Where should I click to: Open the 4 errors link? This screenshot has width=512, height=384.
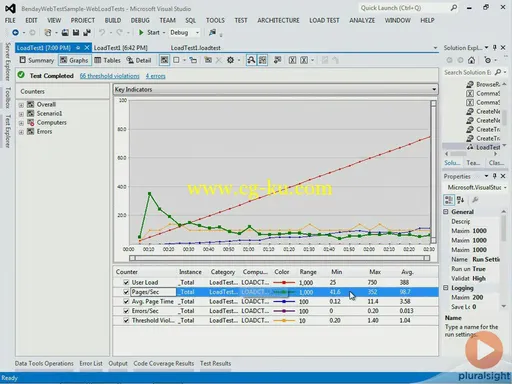click(155, 76)
